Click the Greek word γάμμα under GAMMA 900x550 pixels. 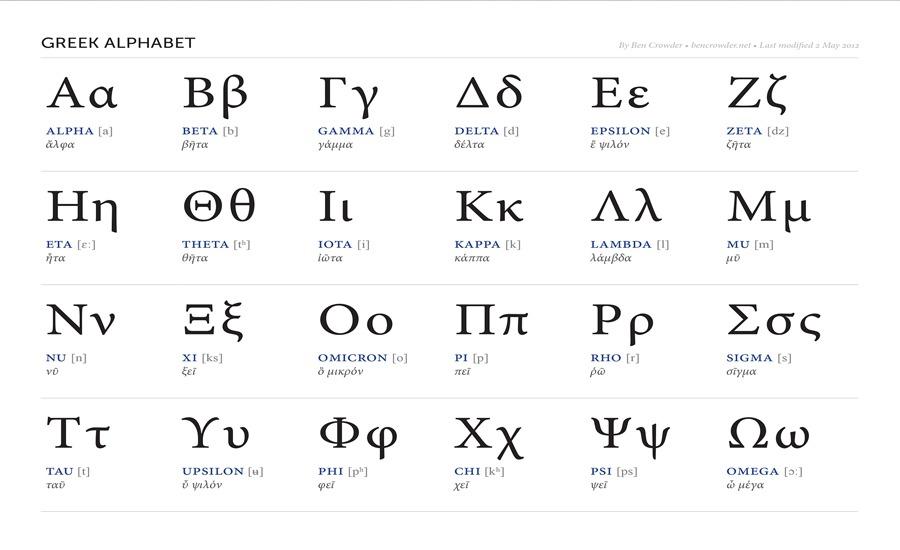[x=335, y=145]
